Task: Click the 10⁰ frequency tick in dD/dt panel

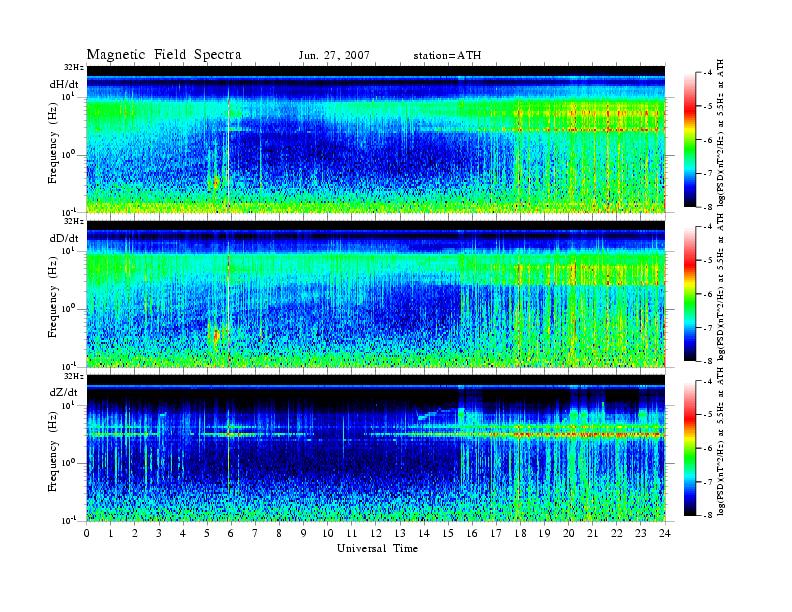Action: 69,309
